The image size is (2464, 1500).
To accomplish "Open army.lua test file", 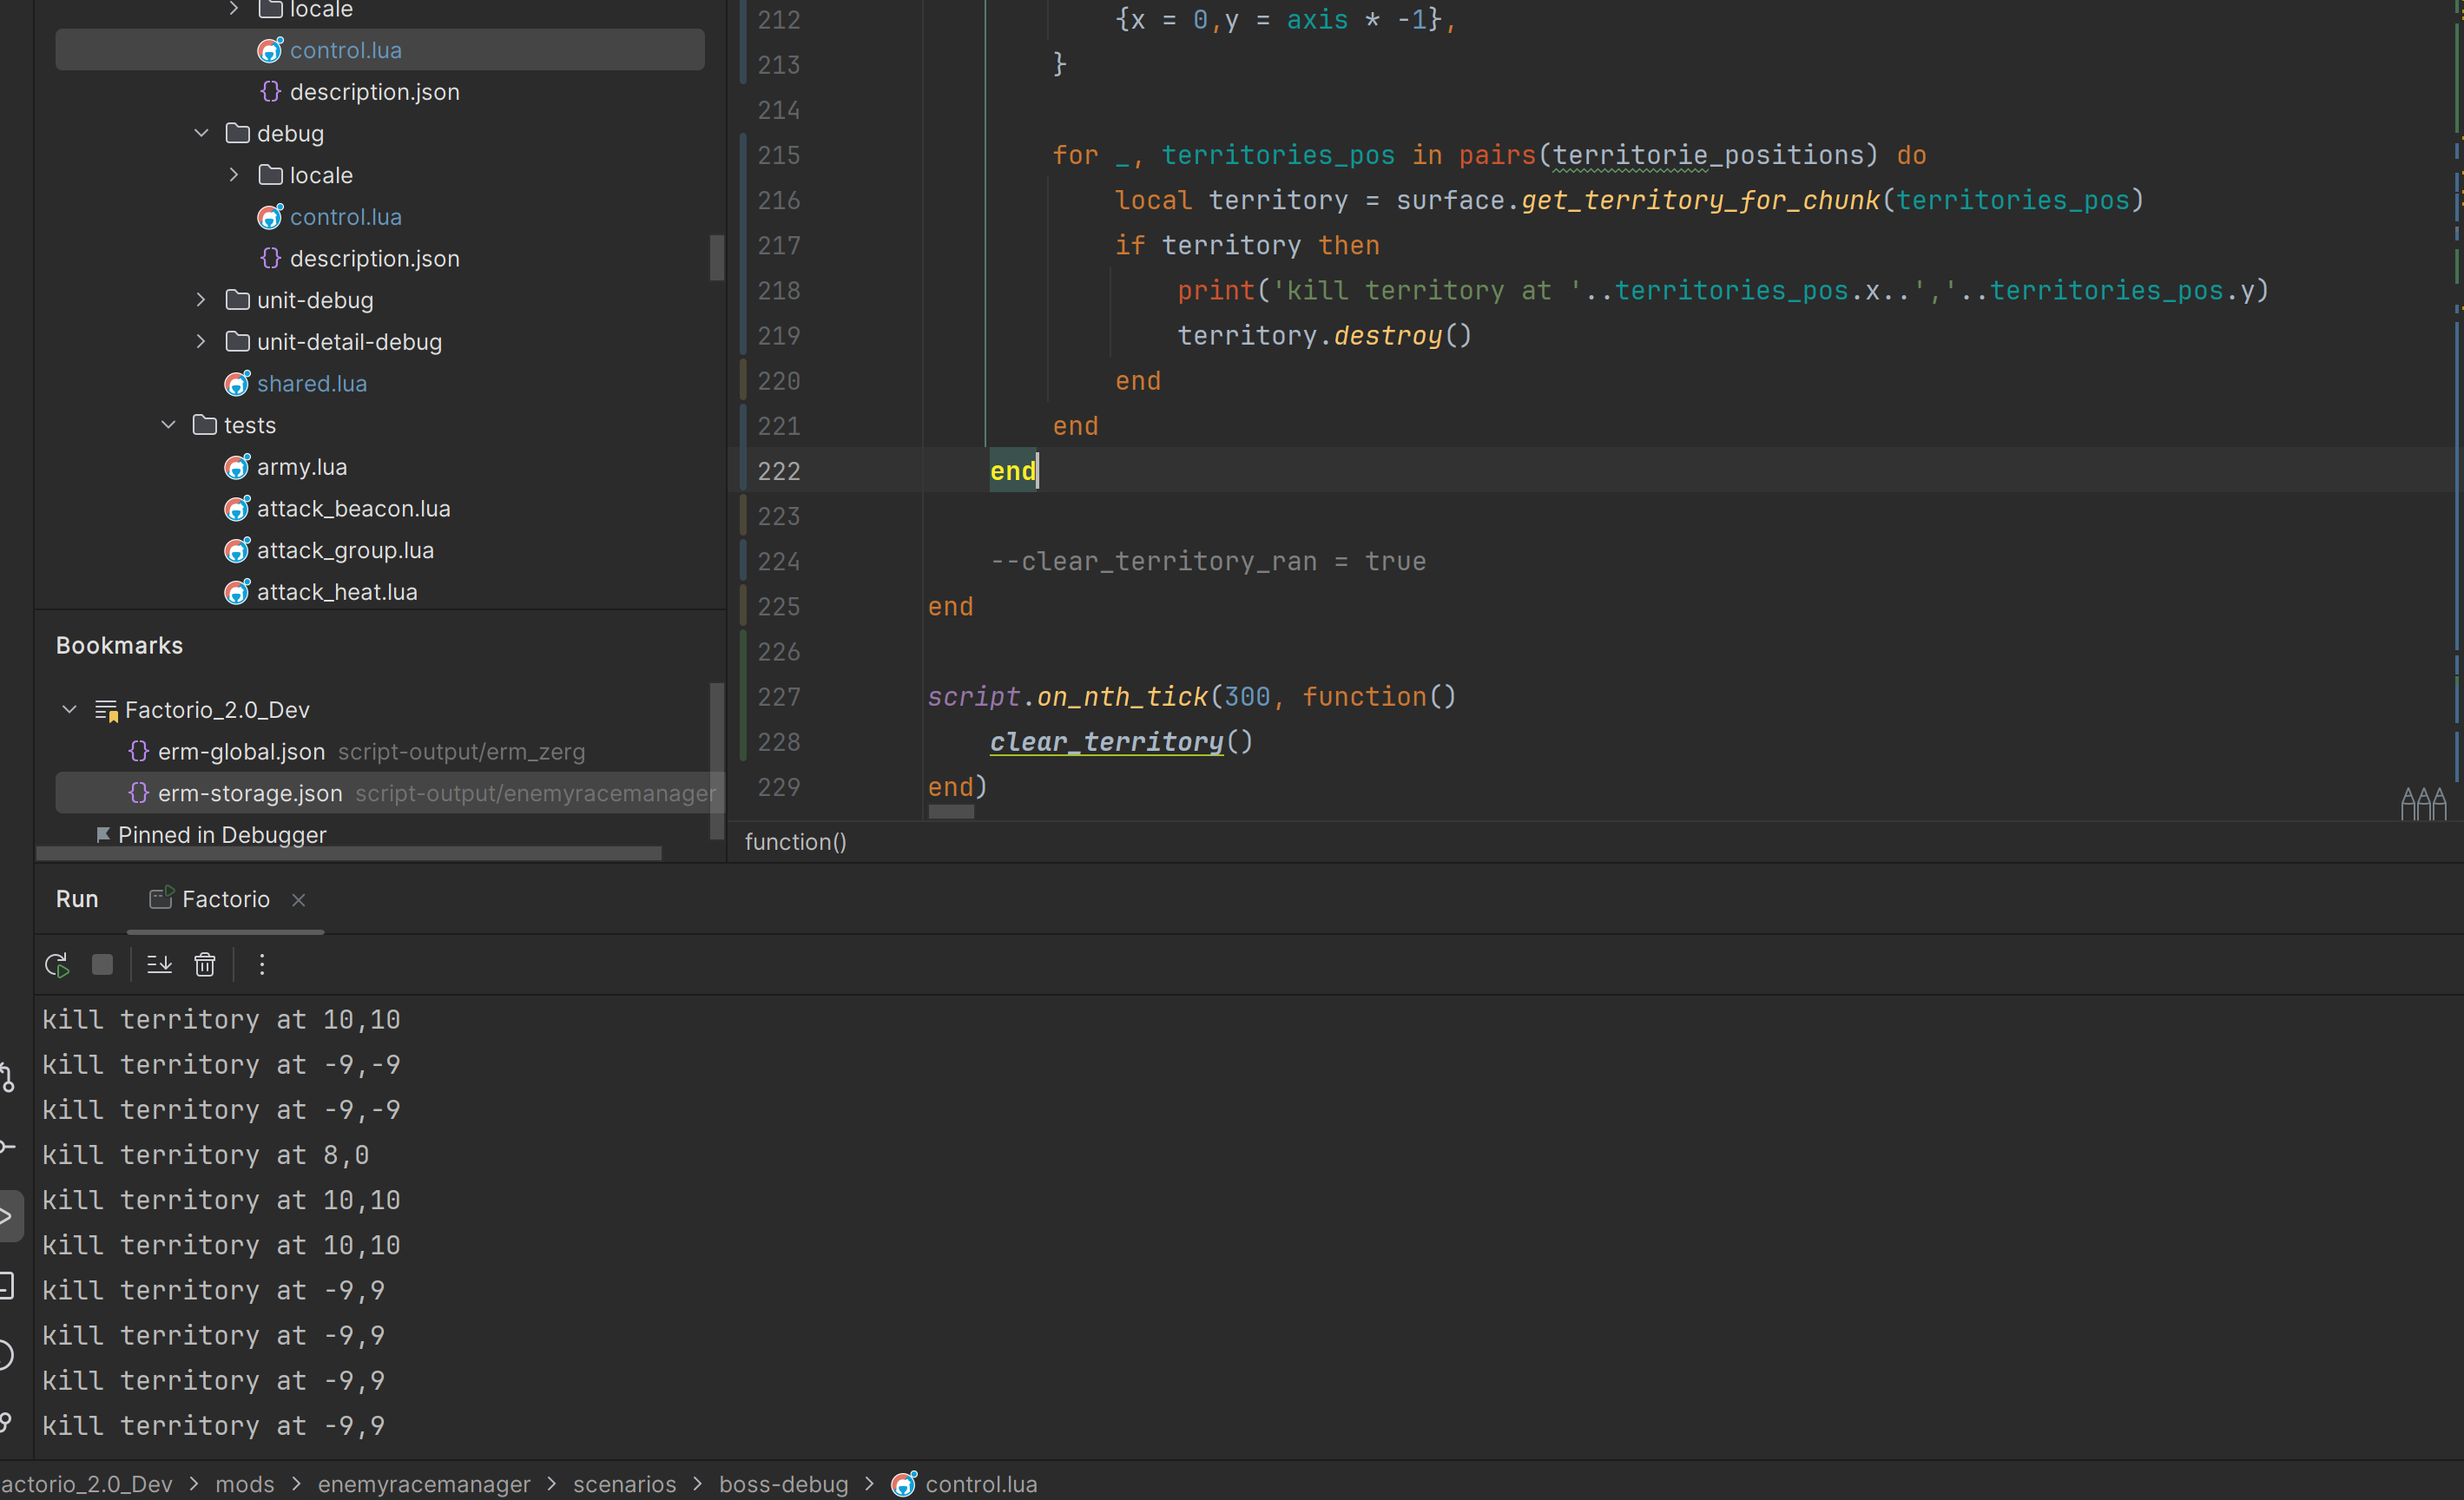I will (301, 467).
